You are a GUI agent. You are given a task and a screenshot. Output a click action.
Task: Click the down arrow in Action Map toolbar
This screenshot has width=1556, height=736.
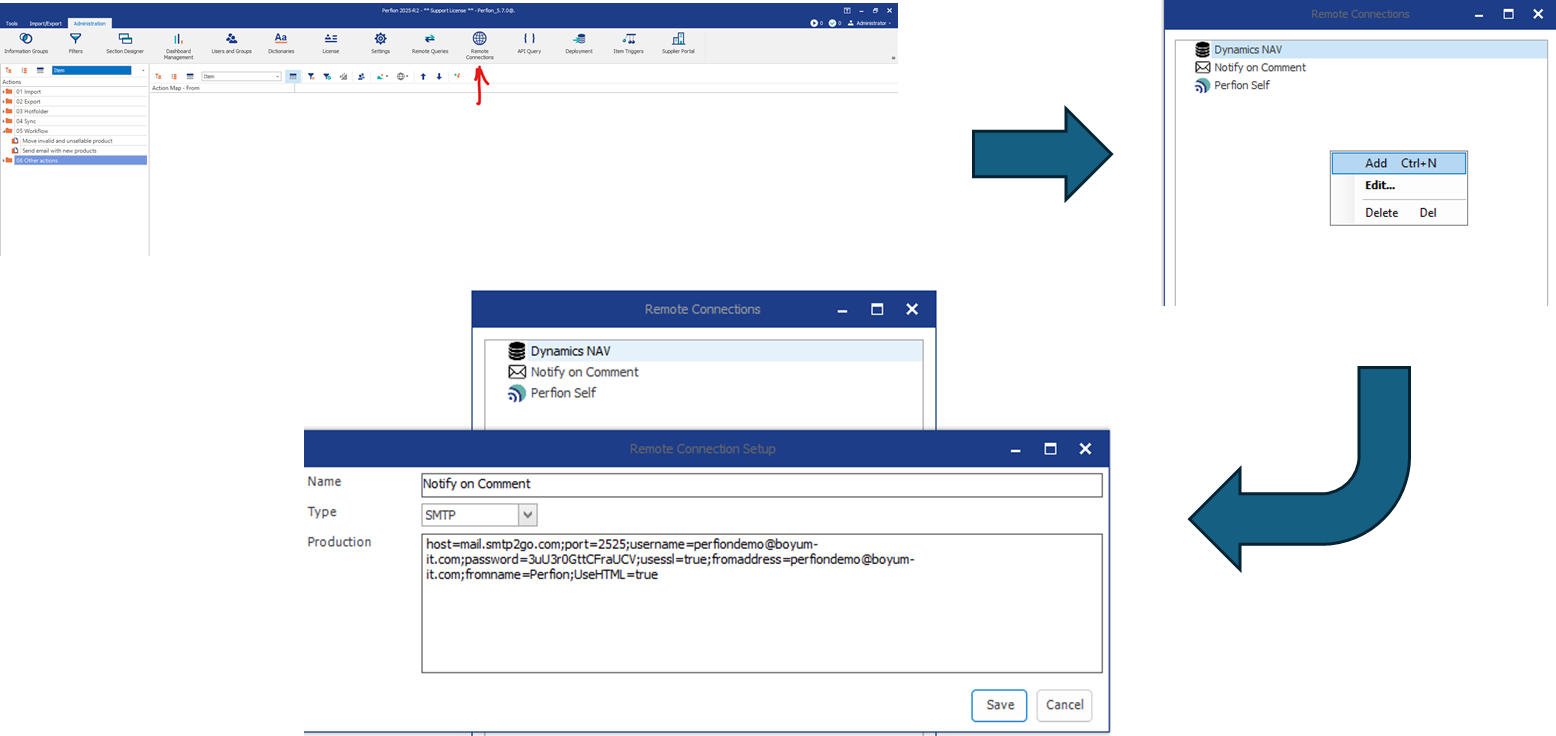tap(438, 76)
